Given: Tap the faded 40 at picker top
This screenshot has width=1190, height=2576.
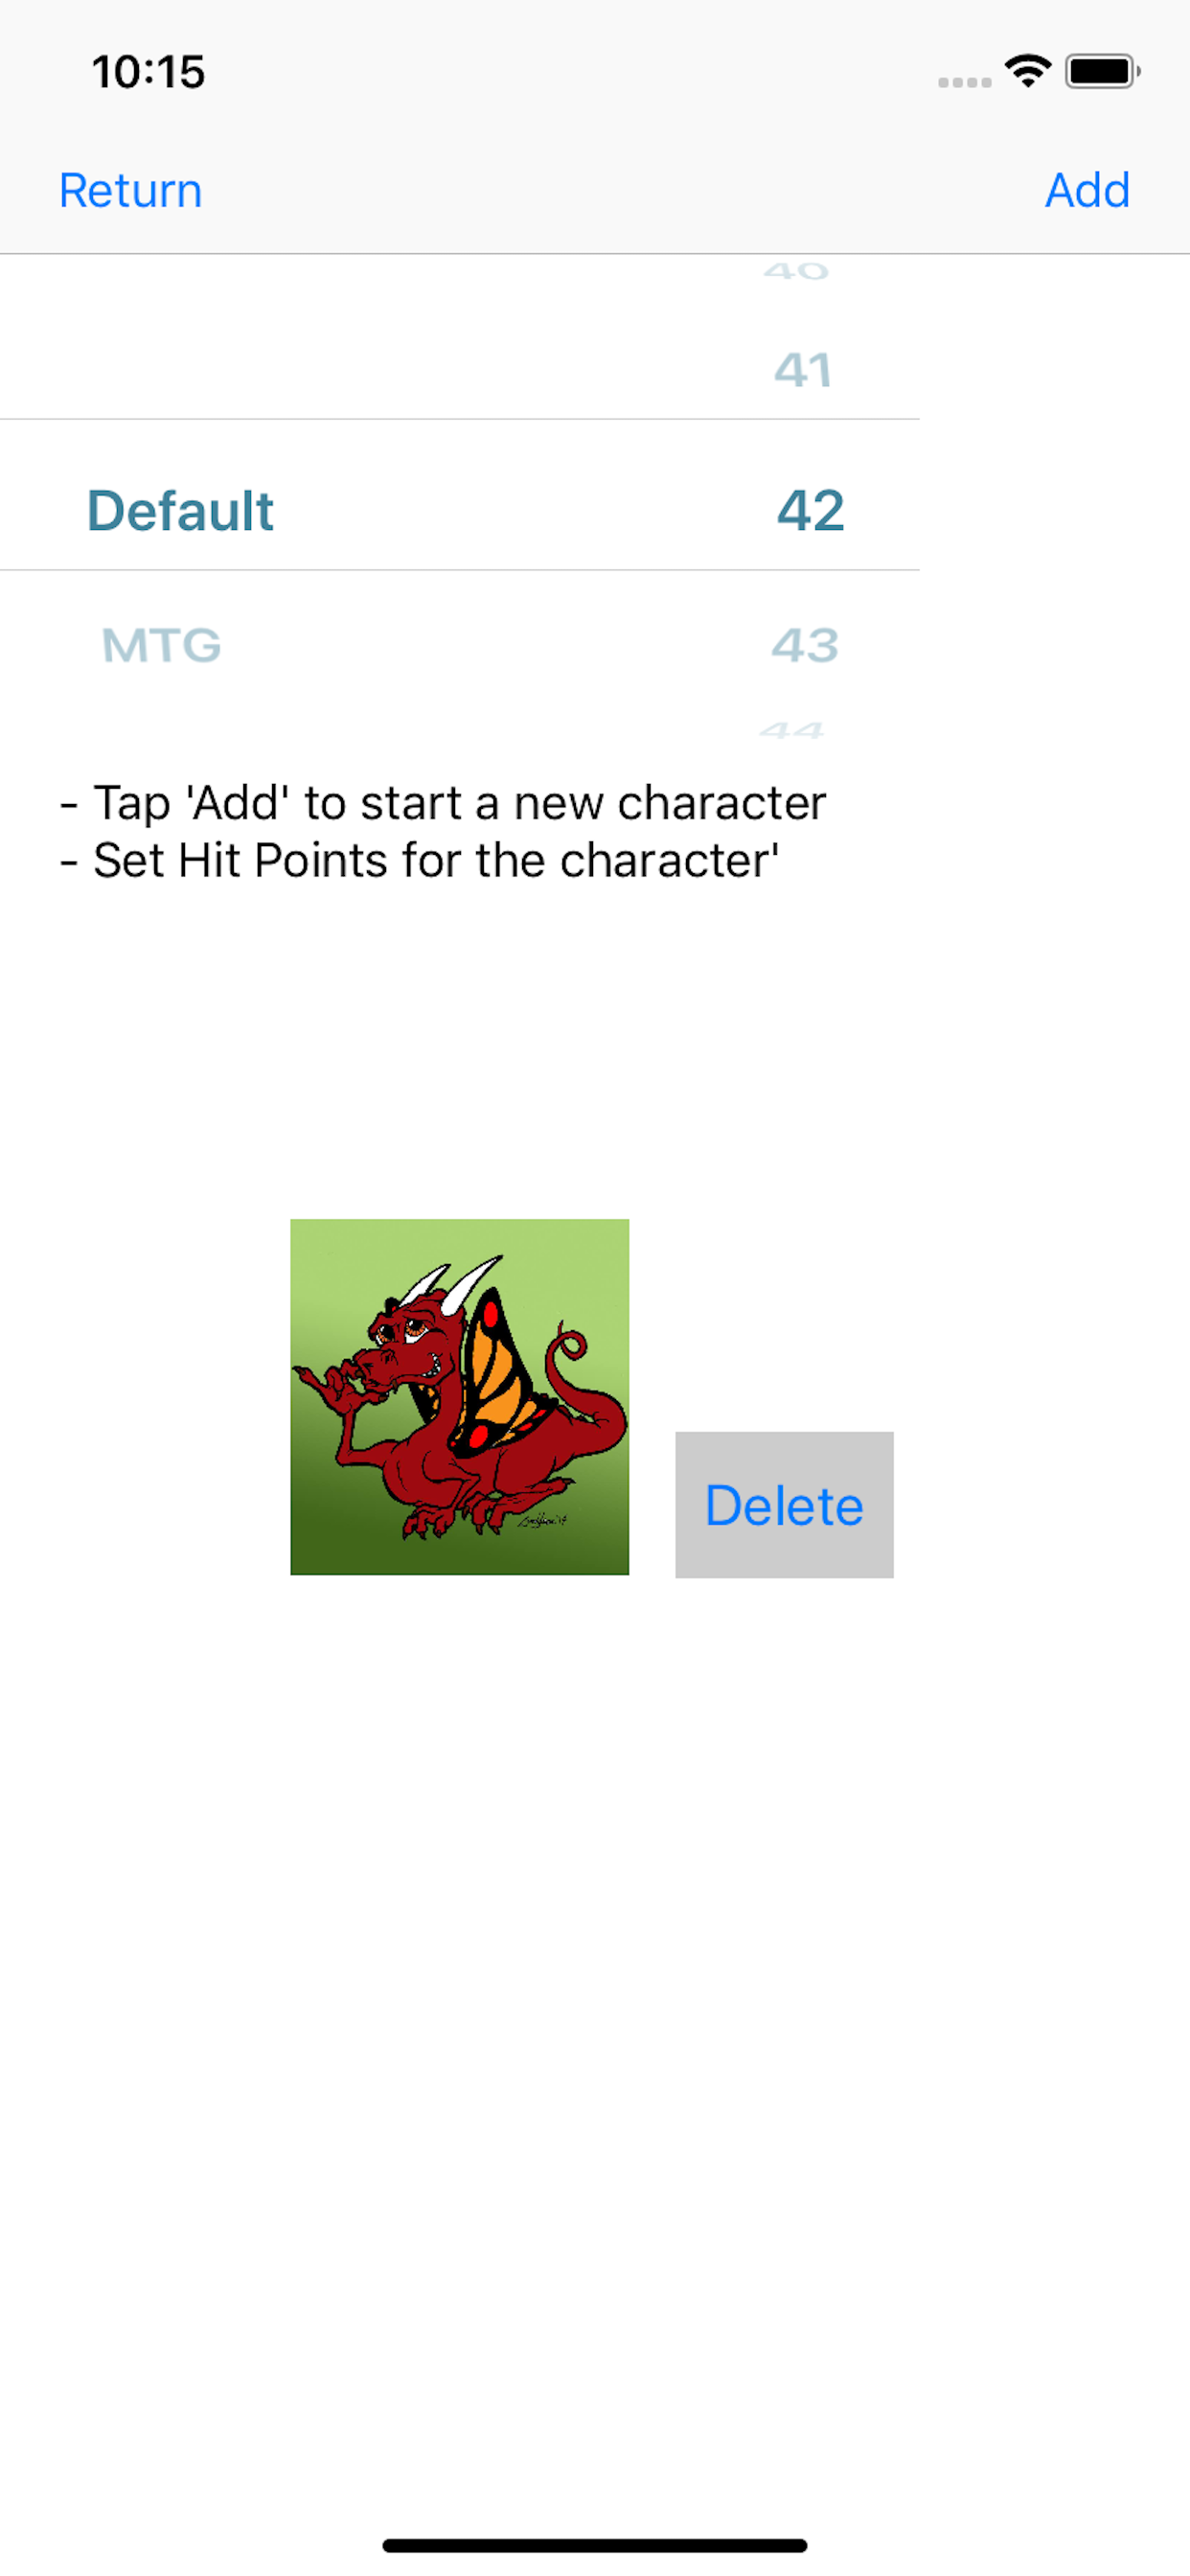Looking at the screenshot, I should [x=796, y=270].
